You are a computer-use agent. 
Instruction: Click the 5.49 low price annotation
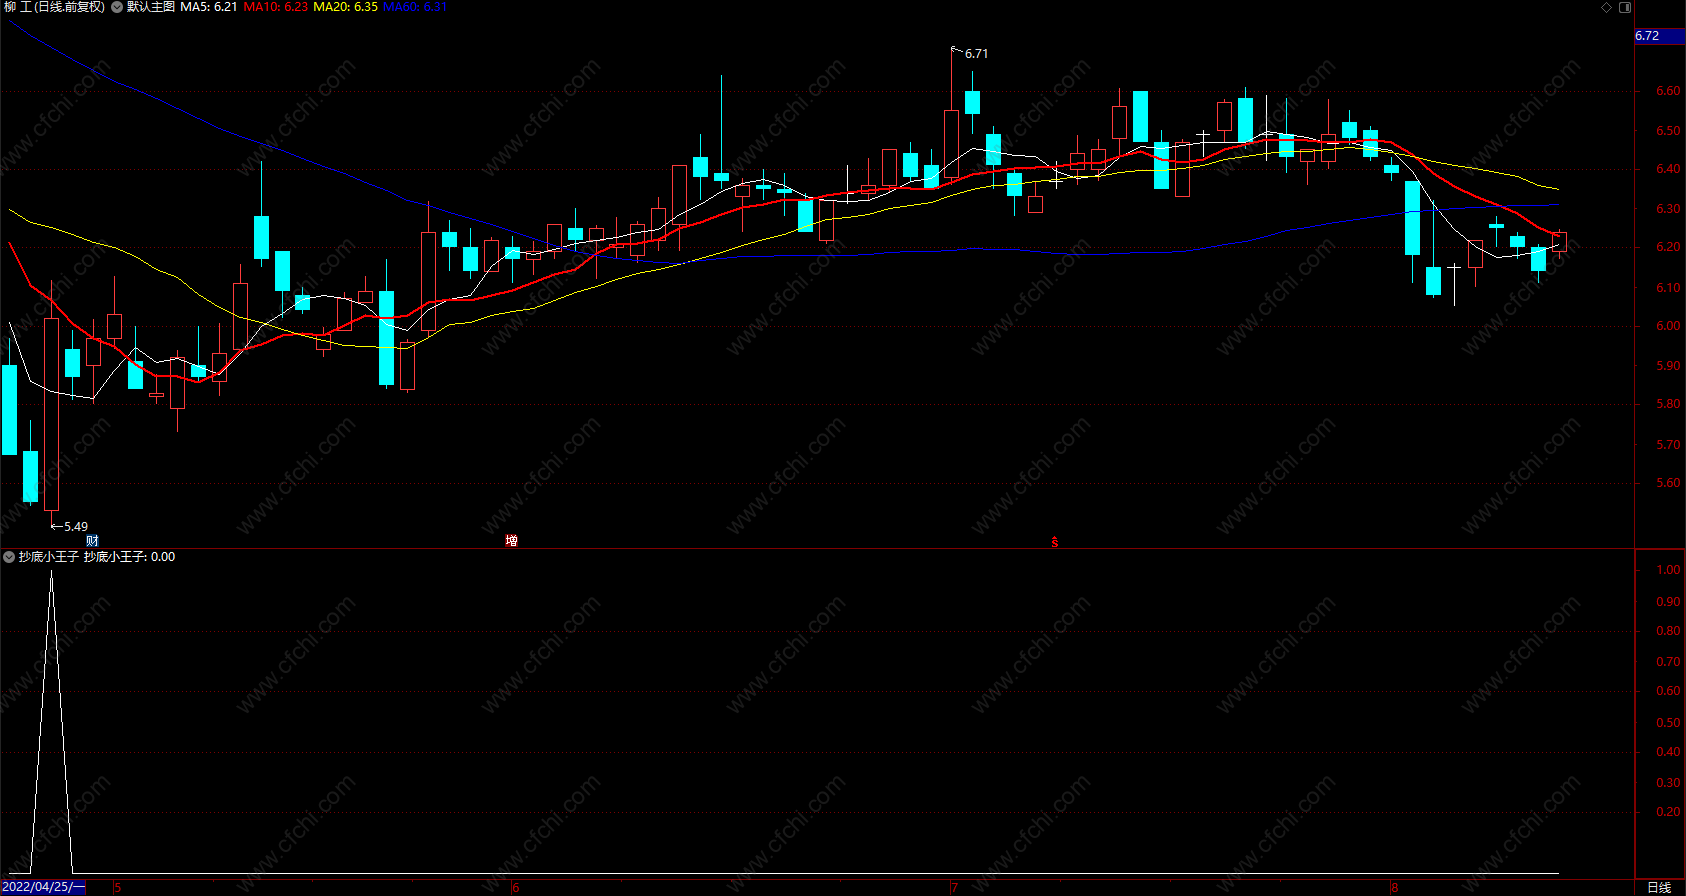point(76,527)
